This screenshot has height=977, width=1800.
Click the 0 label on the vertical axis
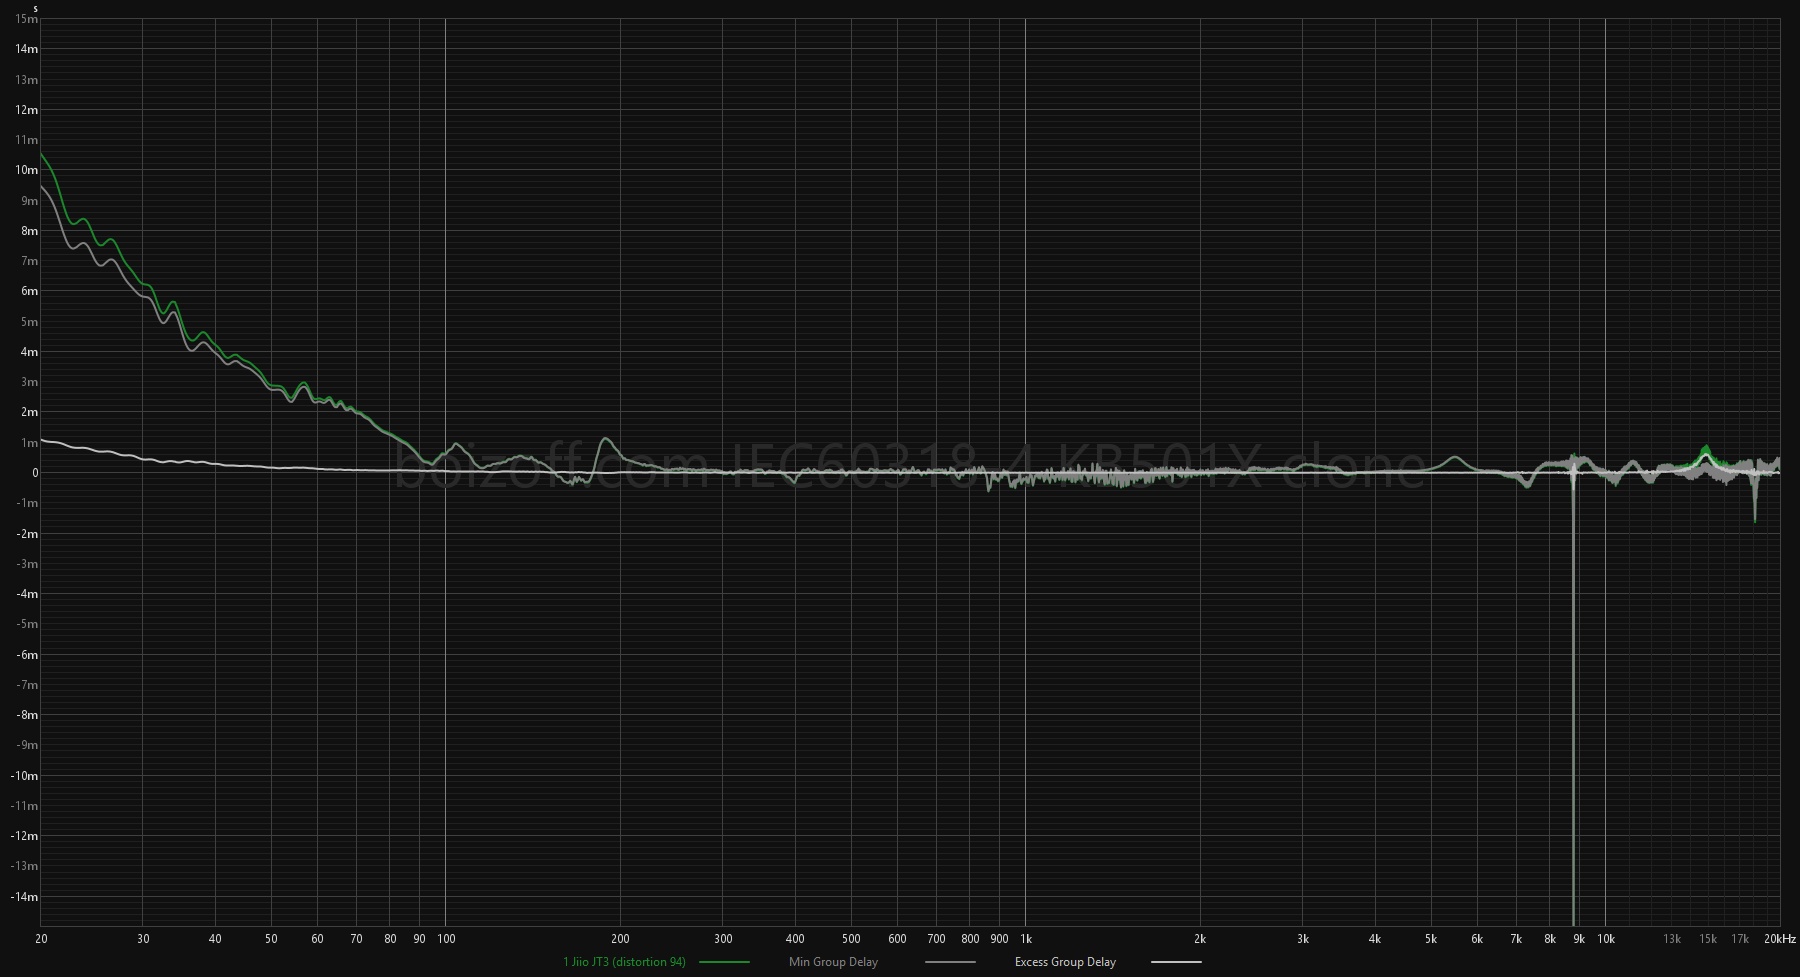coord(35,473)
